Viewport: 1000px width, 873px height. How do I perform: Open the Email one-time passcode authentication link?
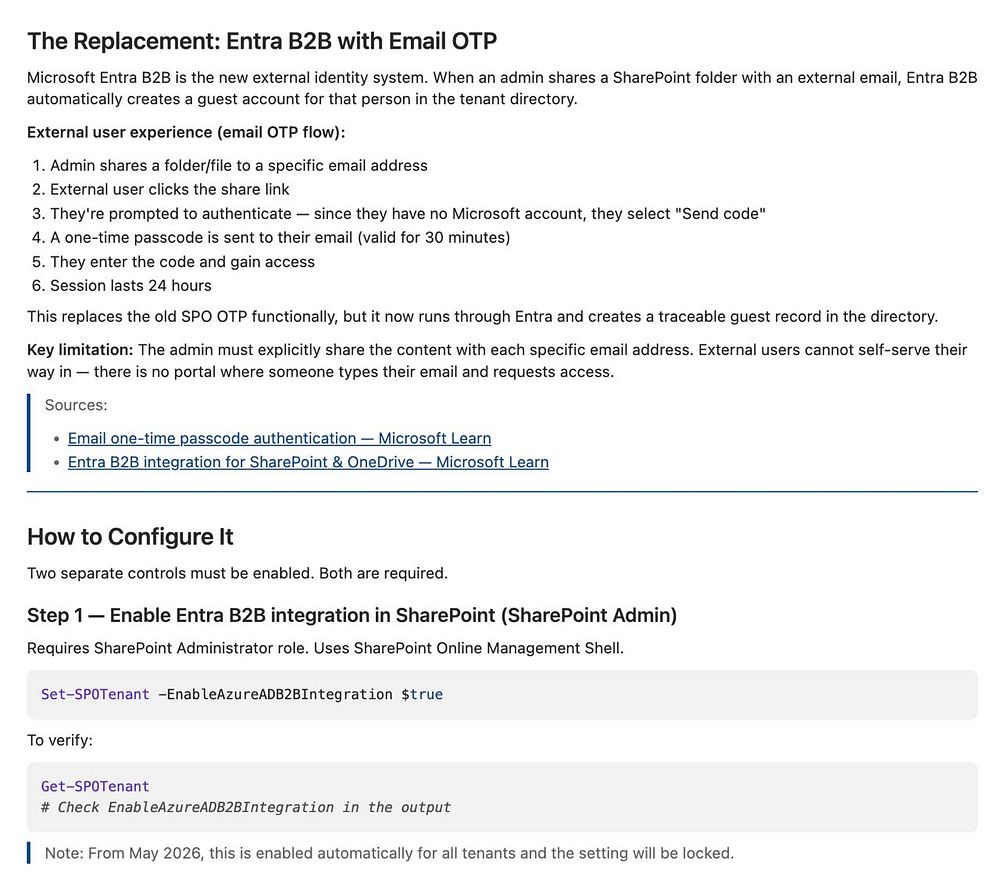coord(279,438)
